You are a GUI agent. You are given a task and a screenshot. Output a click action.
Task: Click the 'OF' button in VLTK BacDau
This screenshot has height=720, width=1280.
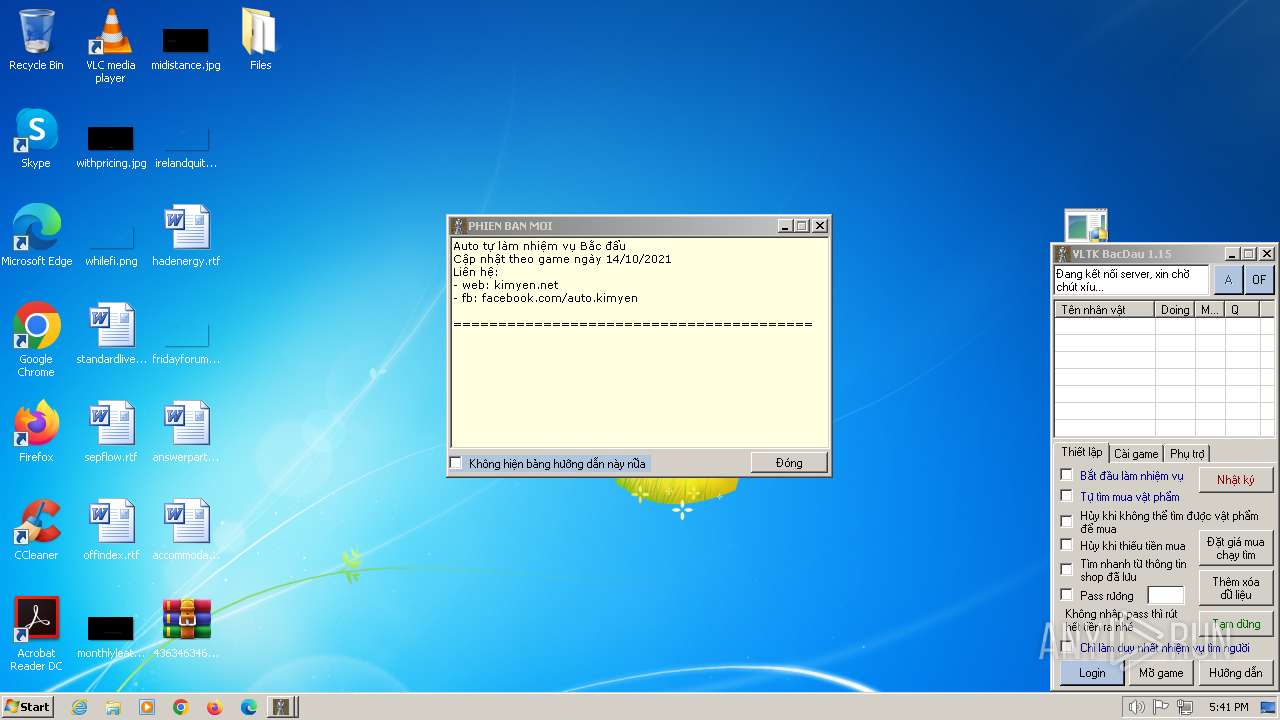coord(1259,280)
